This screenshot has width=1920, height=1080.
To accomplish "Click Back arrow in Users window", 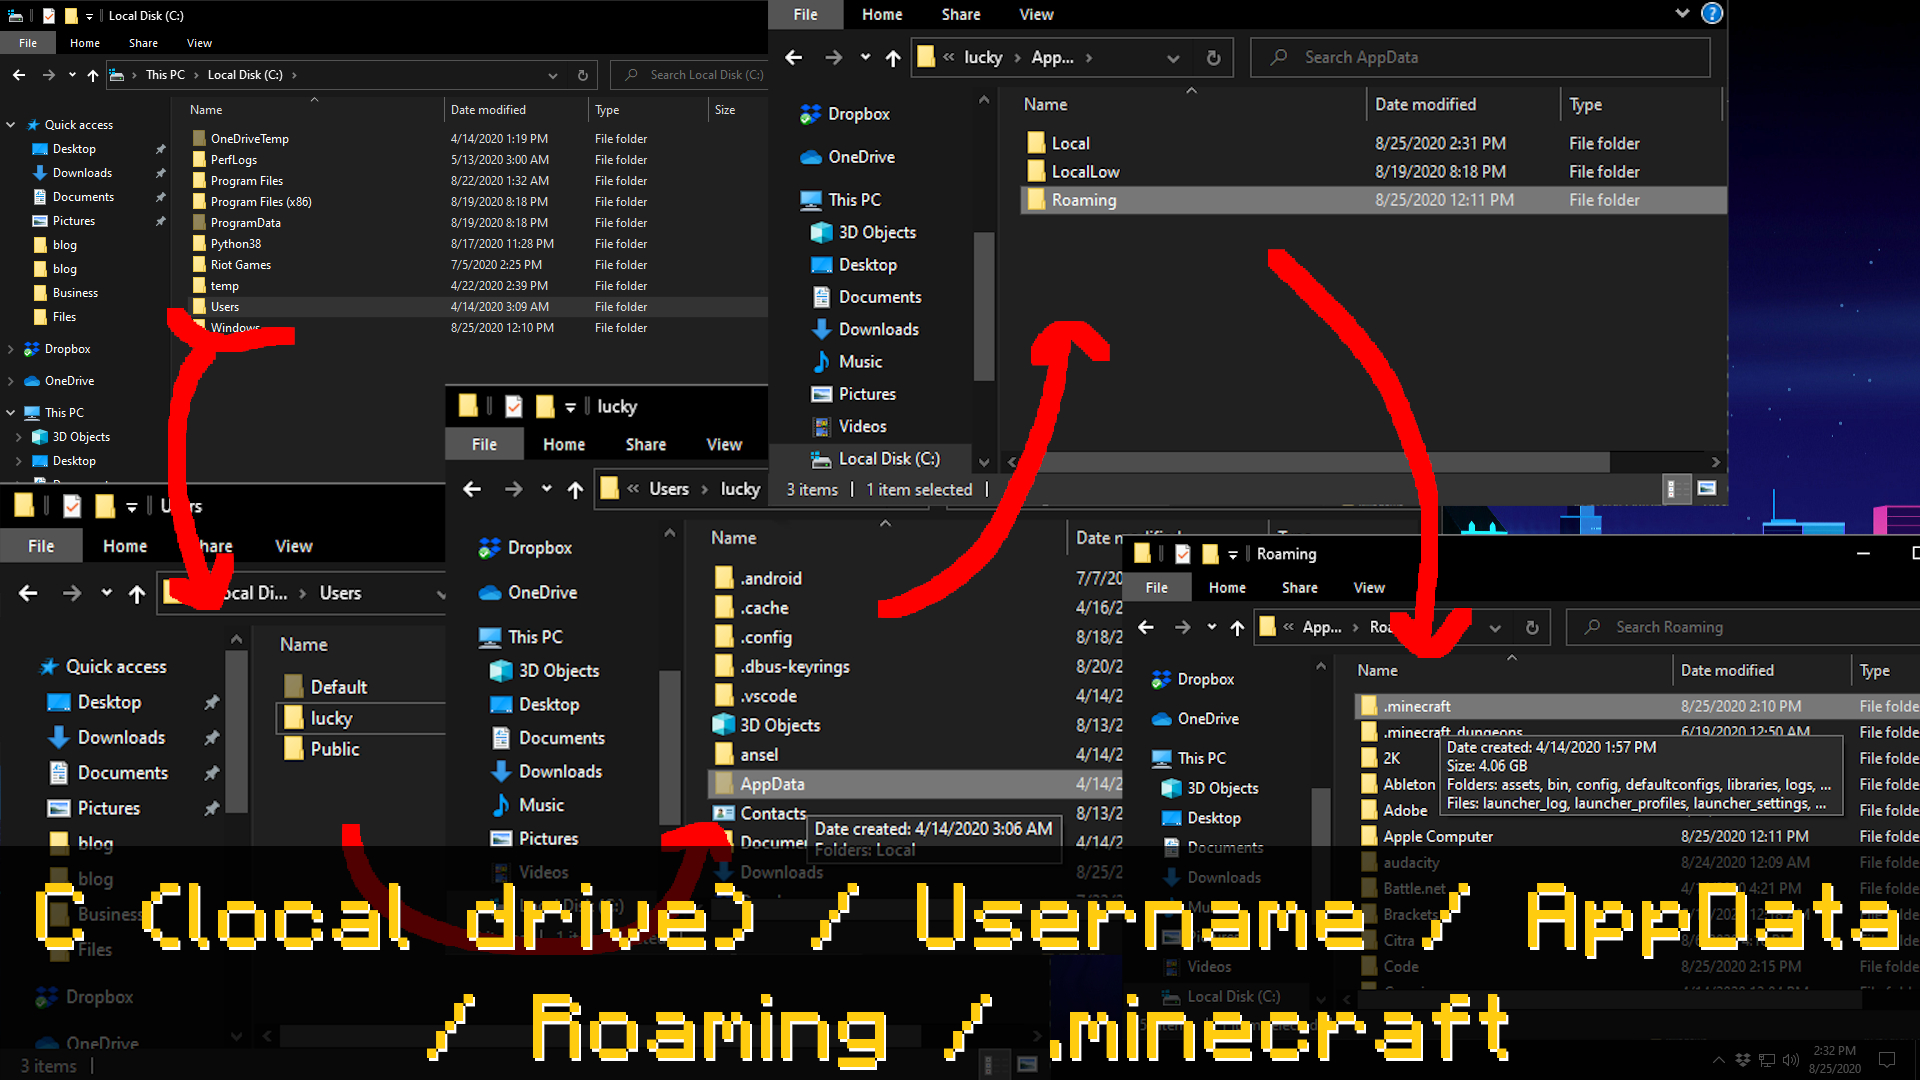I will click(28, 593).
